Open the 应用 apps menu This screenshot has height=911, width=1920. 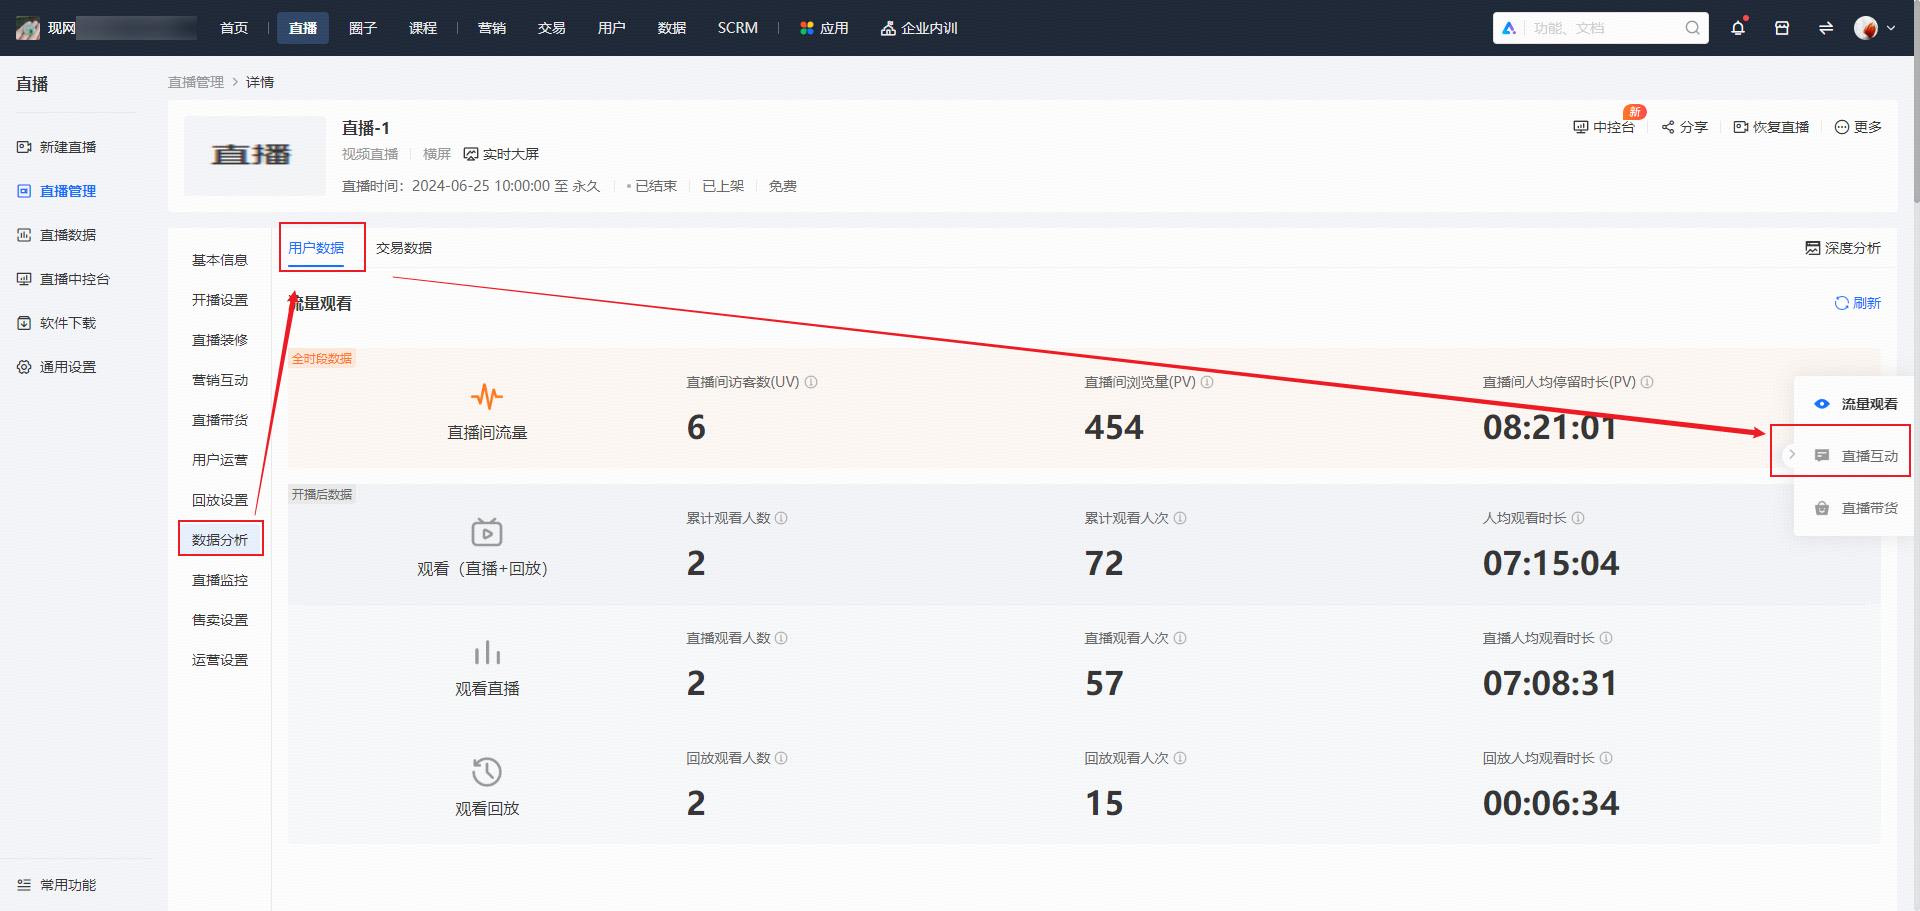click(825, 28)
